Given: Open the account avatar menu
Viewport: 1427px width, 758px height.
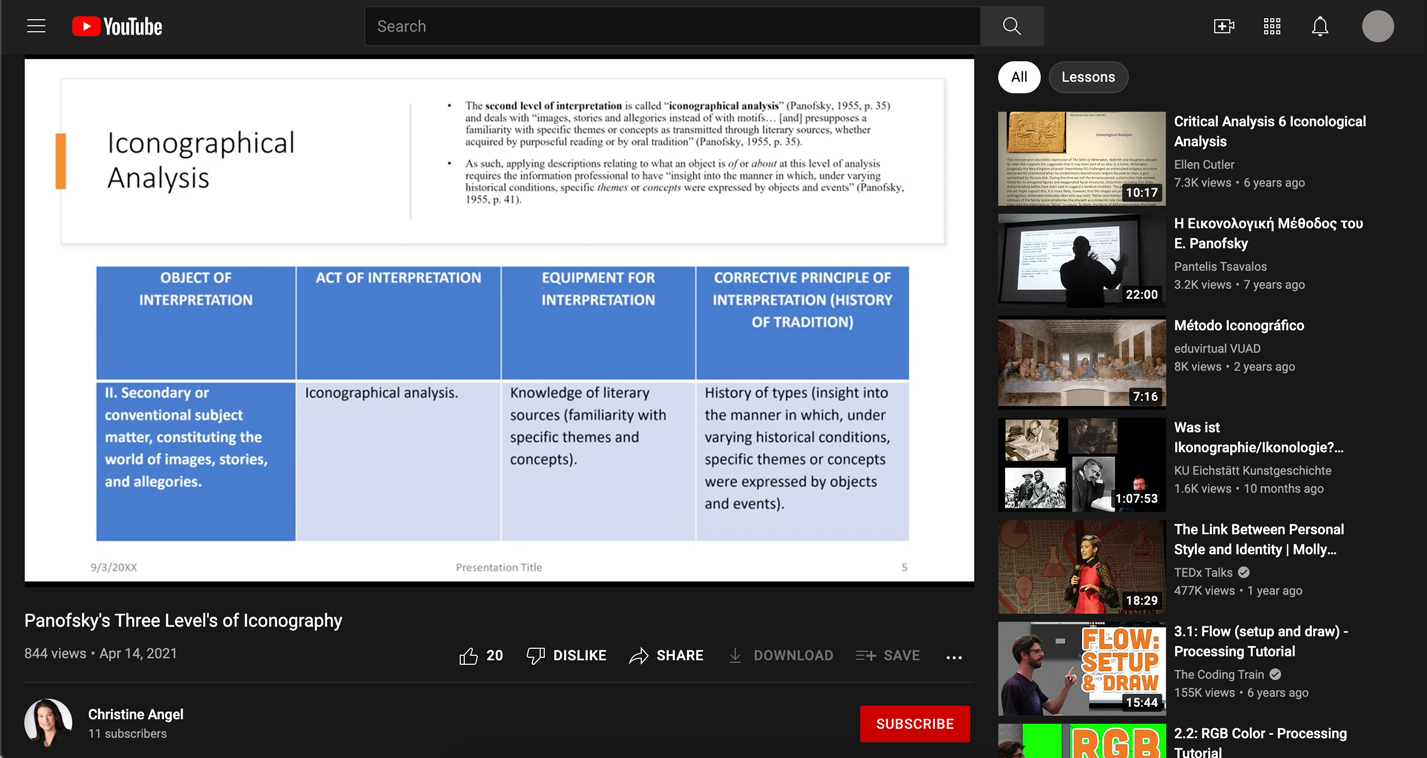Looking at the screenshot, I should point(1378,27).
